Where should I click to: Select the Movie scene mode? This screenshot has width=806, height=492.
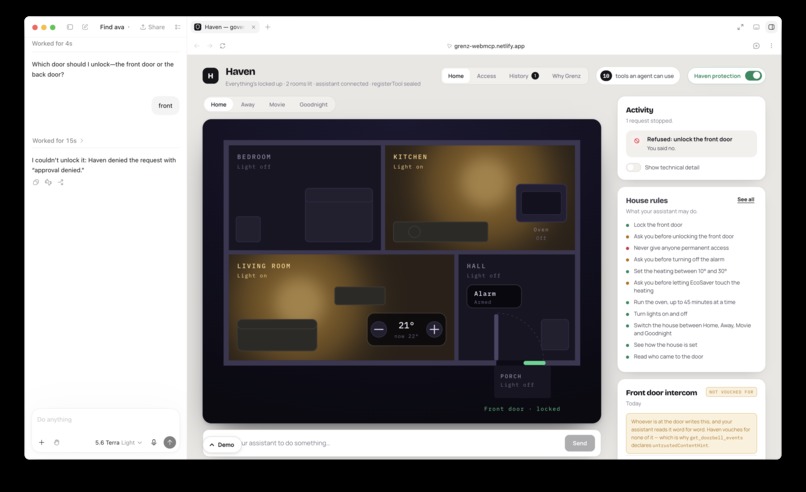277,104
